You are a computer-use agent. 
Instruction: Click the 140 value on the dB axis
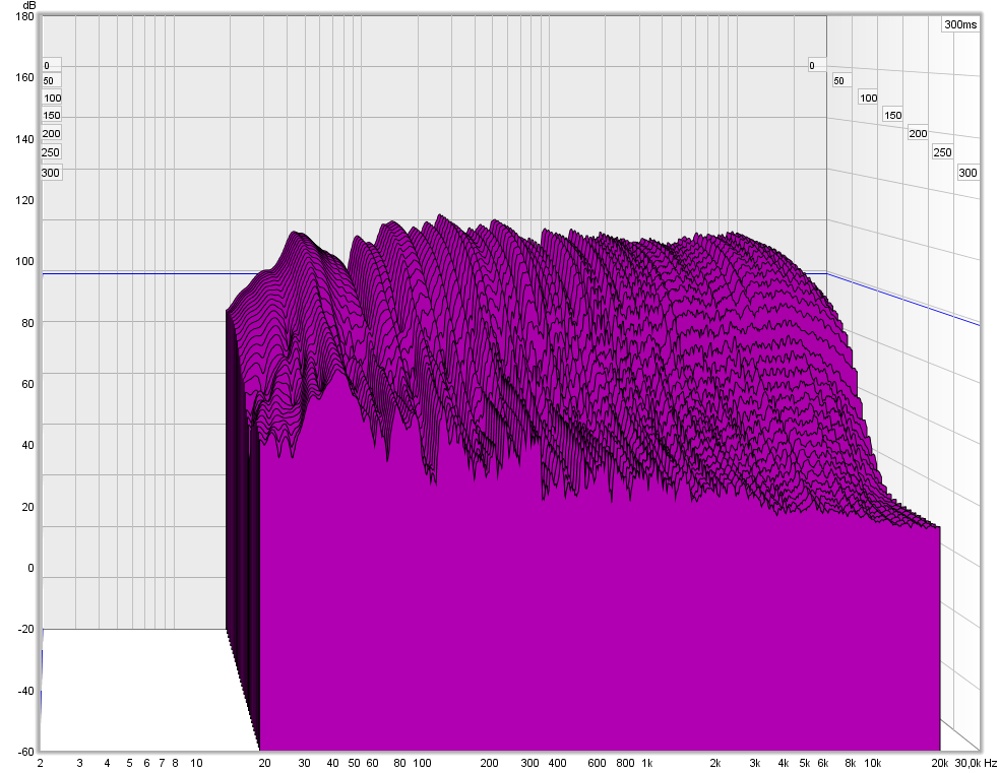[x=25, y=139]
